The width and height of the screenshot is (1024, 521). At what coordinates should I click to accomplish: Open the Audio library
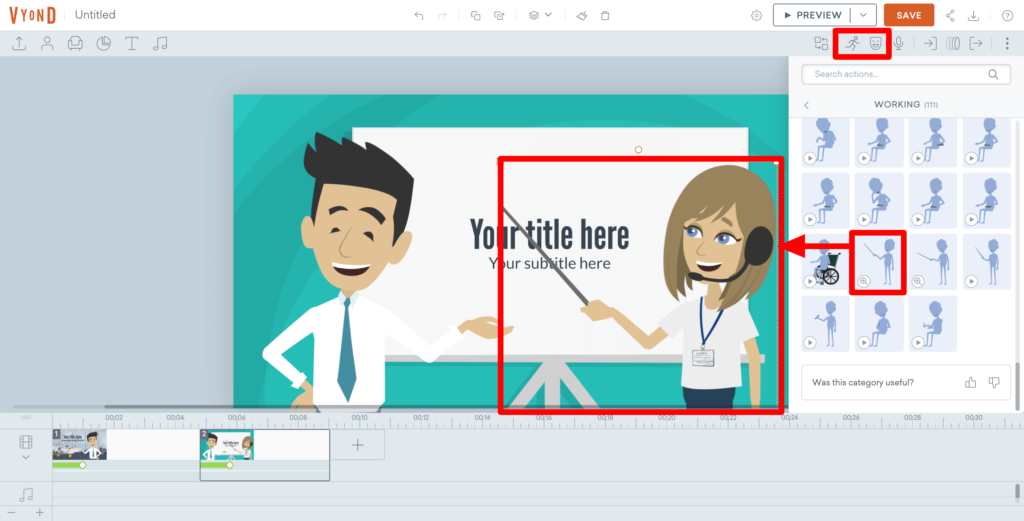(x=160, y=44)
